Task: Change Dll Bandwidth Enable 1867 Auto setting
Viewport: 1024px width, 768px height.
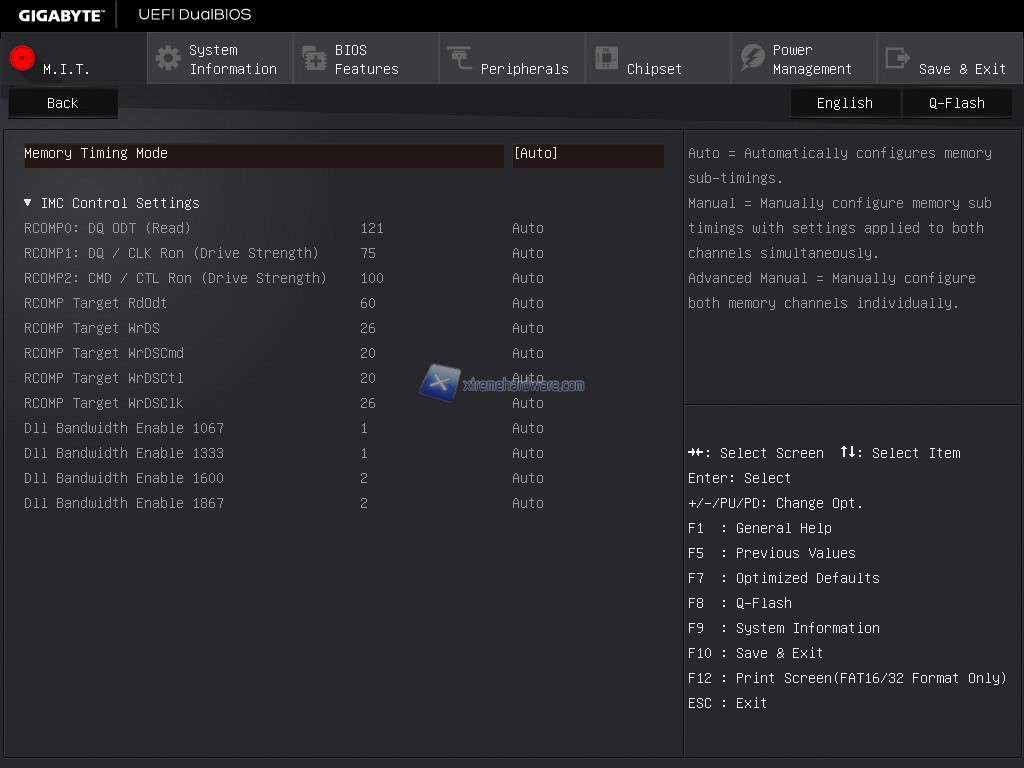Action: 528,503
